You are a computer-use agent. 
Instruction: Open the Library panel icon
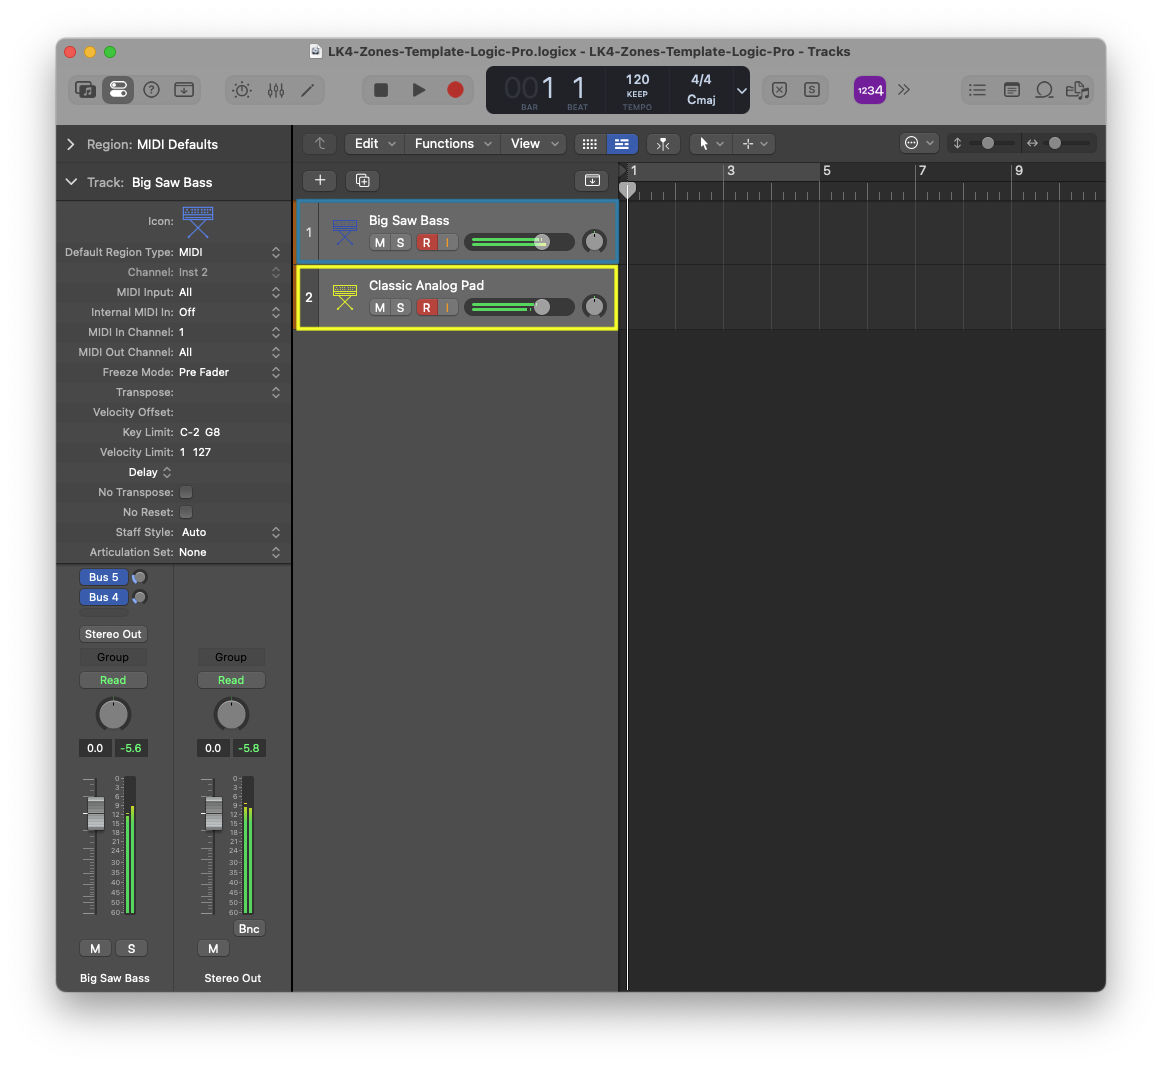[86, 90]
